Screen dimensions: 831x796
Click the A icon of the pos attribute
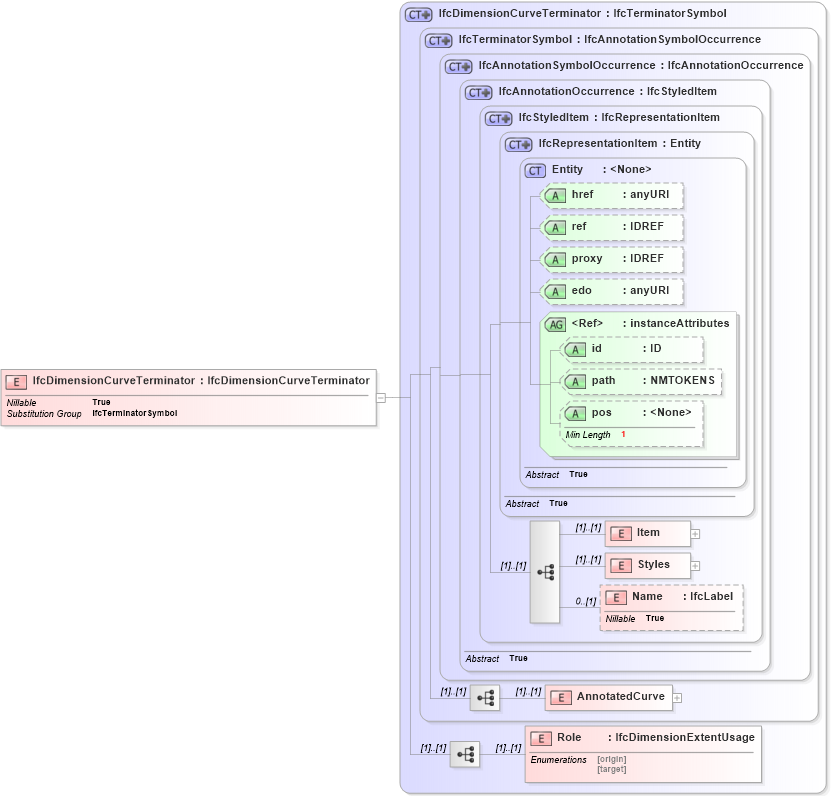(575, 412)
